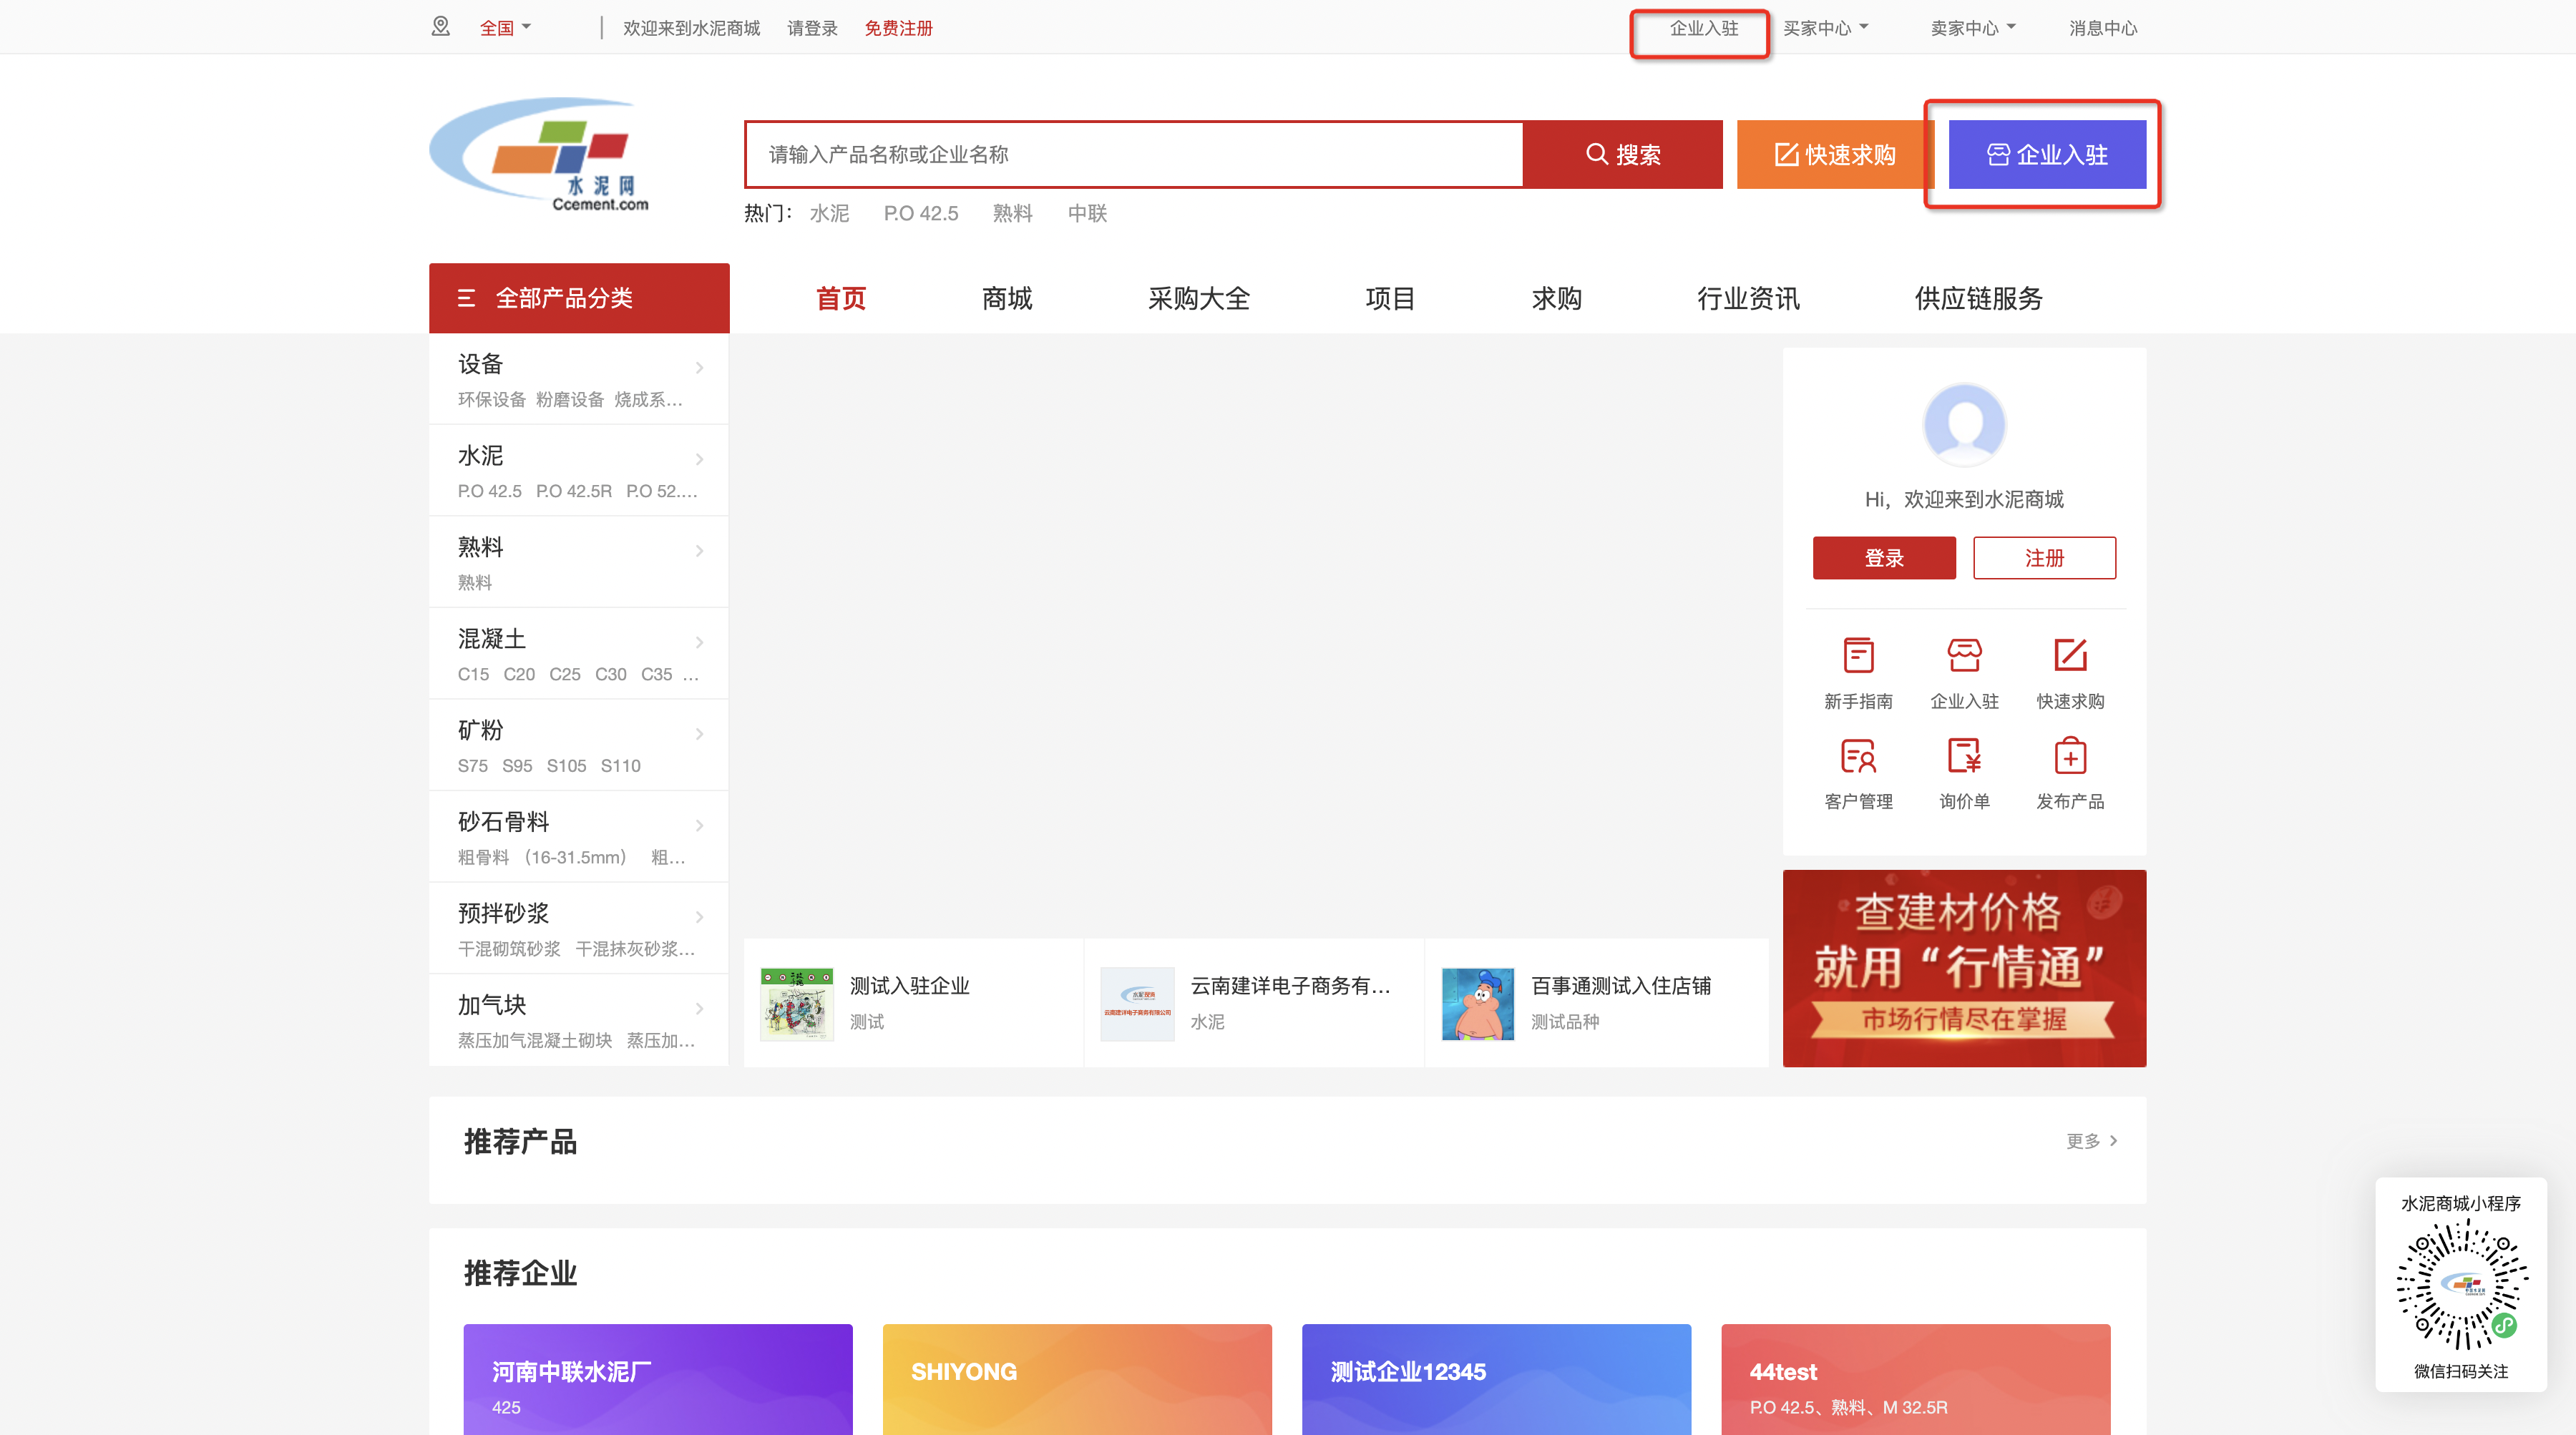Click the 询价单 inquiry sheet icon
Screen dimensions: 2576x1435
[1964, 757]
